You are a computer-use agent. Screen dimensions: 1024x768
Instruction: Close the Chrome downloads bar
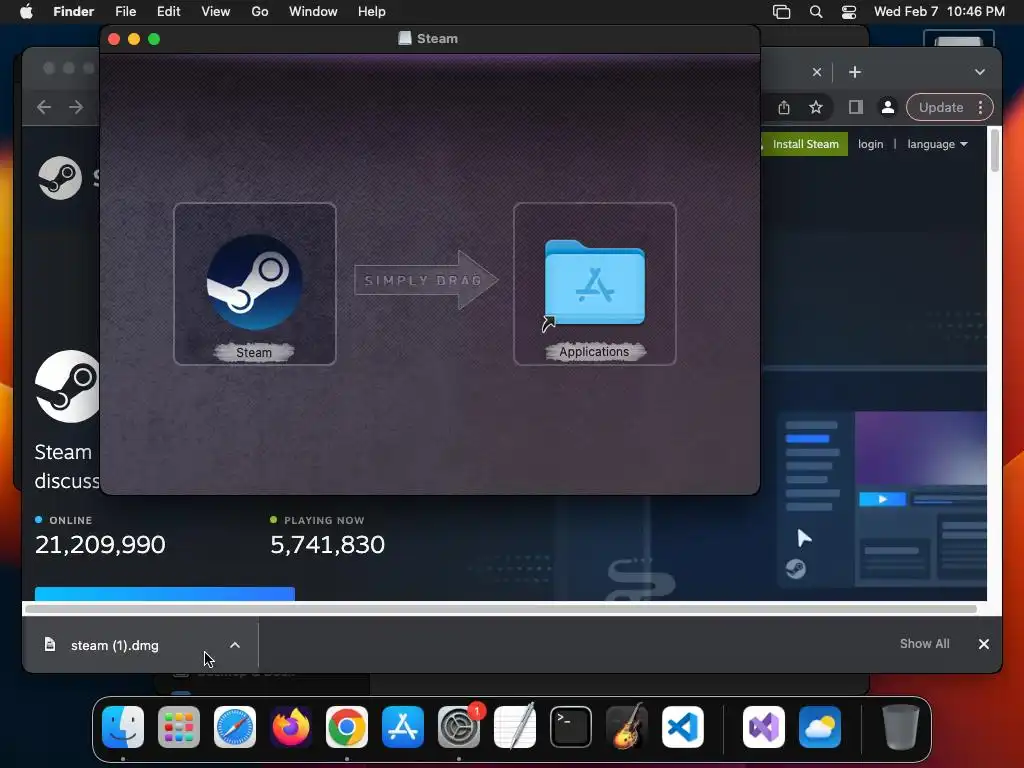point(984,644)
